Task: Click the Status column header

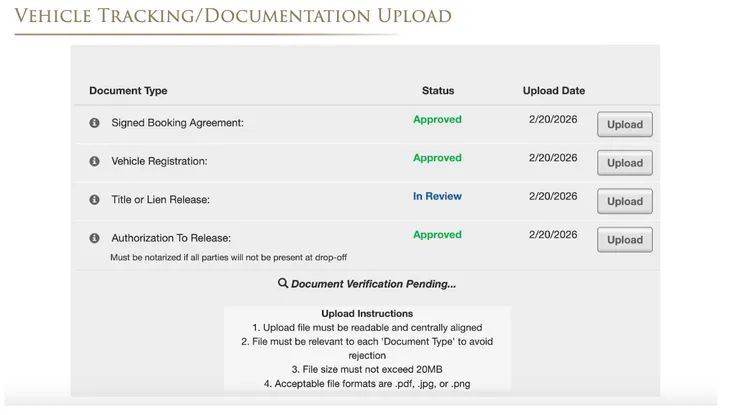Action: [x=438, y=91]
